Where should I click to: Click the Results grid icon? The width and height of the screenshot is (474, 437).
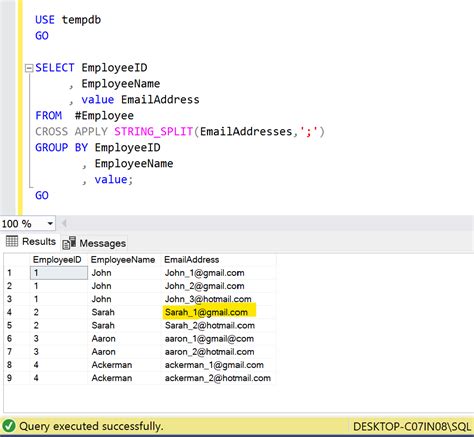pos(12,241)
